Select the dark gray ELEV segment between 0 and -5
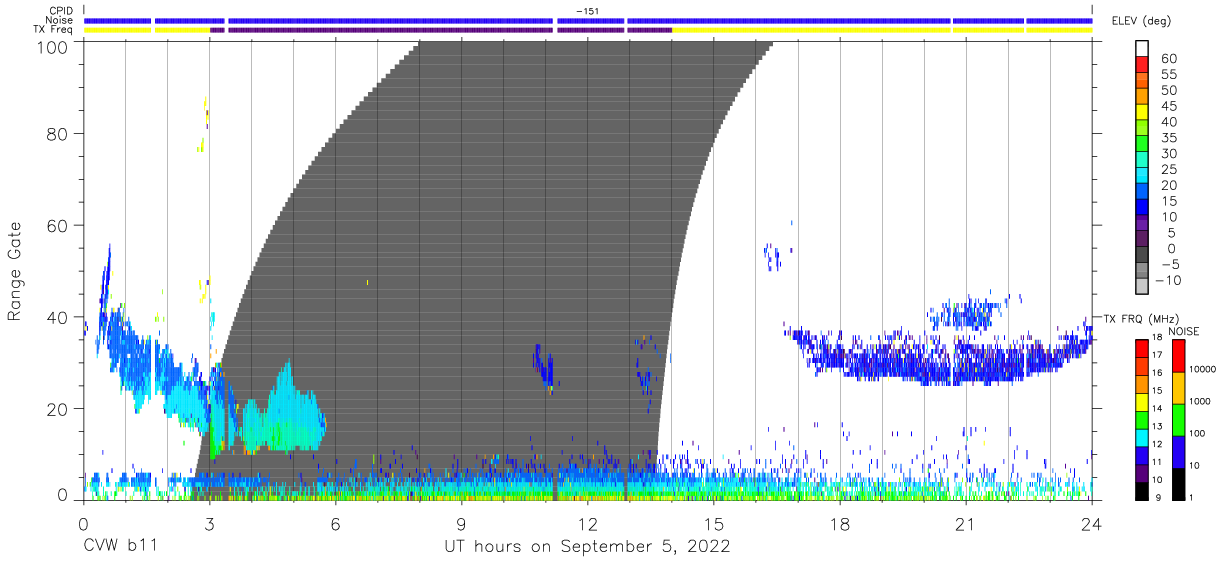 tap(1142, 256)
